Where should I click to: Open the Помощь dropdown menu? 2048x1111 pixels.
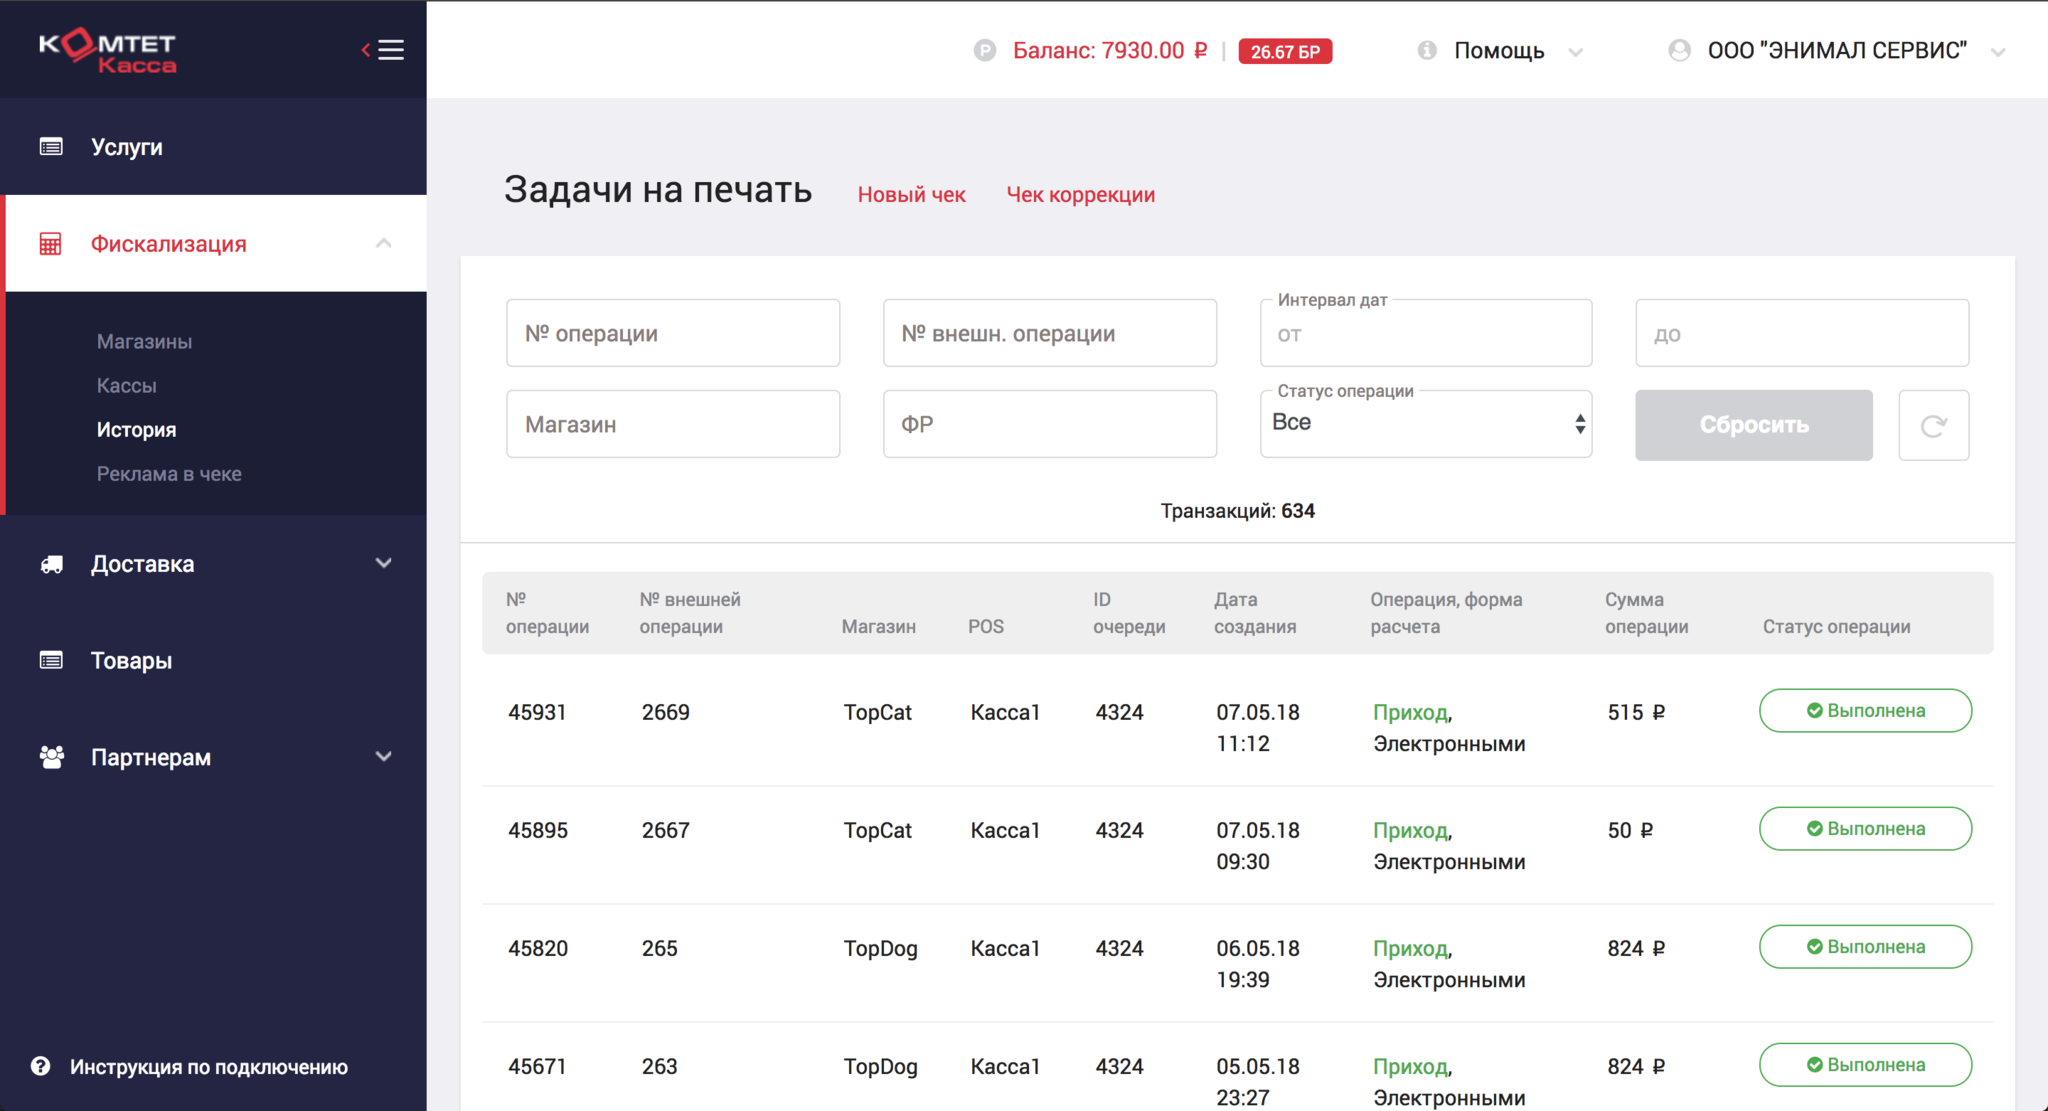coord(1499,51)
